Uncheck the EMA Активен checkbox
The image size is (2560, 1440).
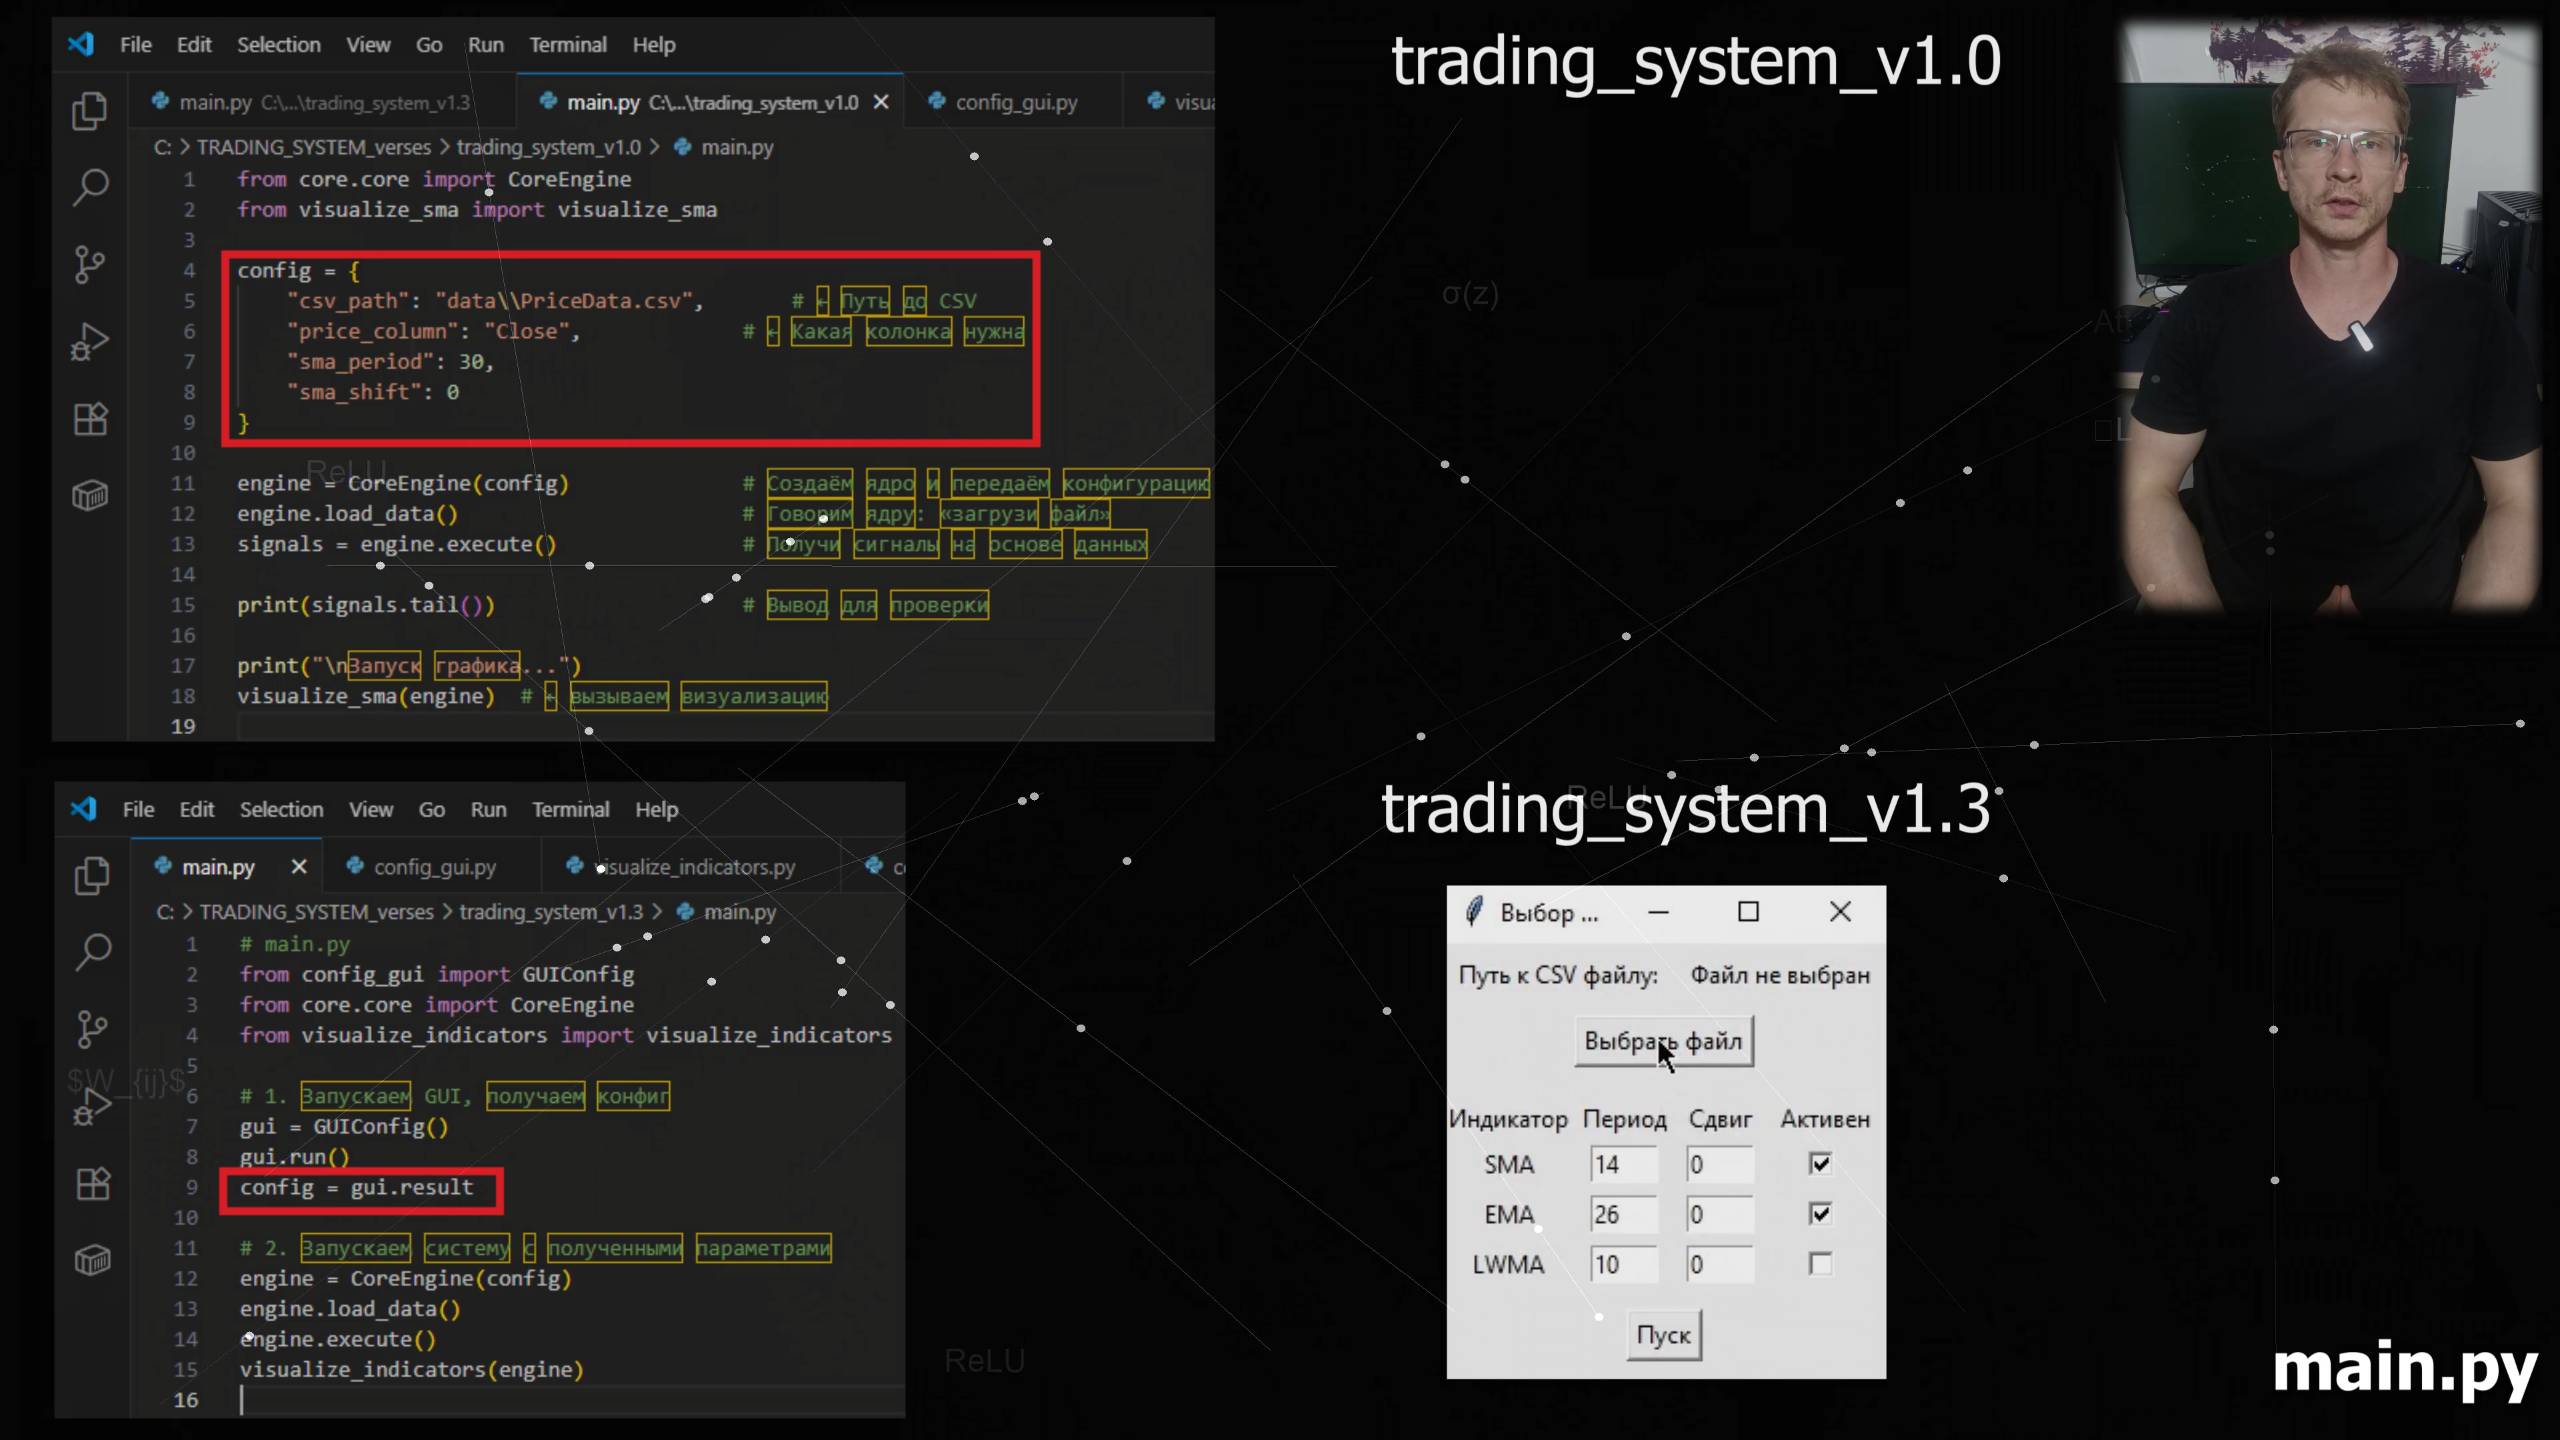[1820, 1214]
